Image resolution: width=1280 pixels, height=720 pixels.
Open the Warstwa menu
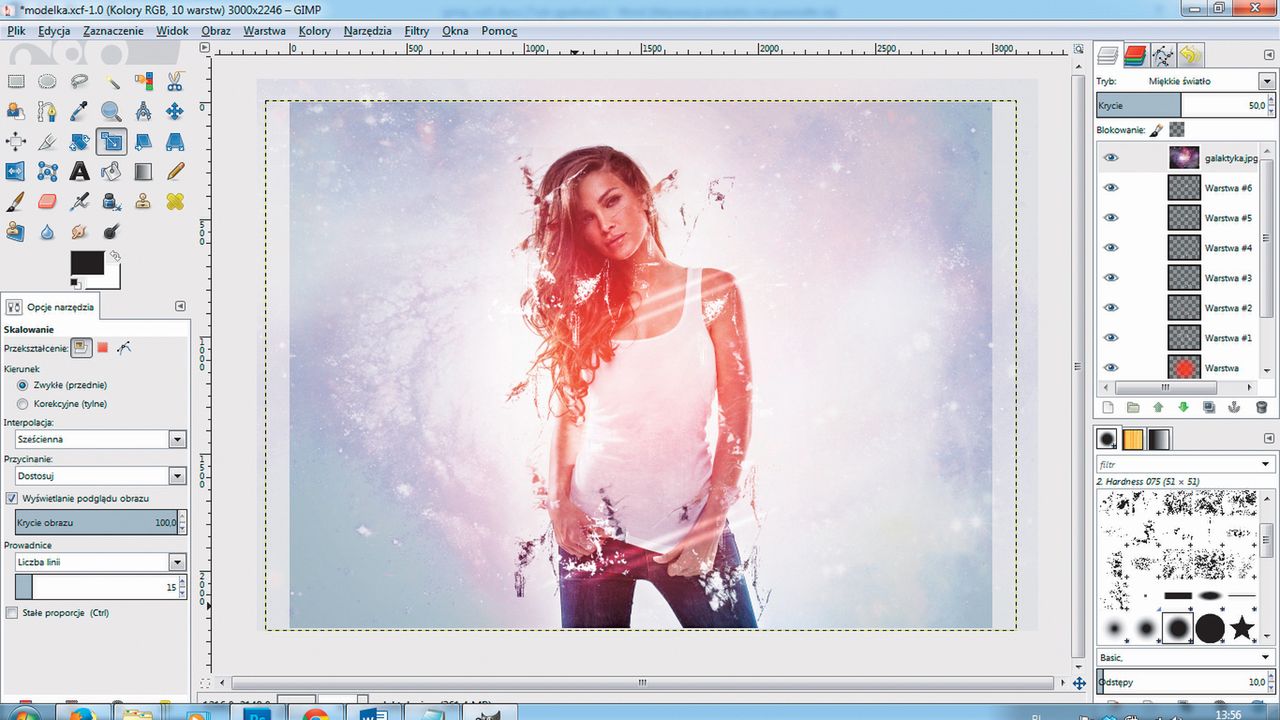tap(264, 31)
